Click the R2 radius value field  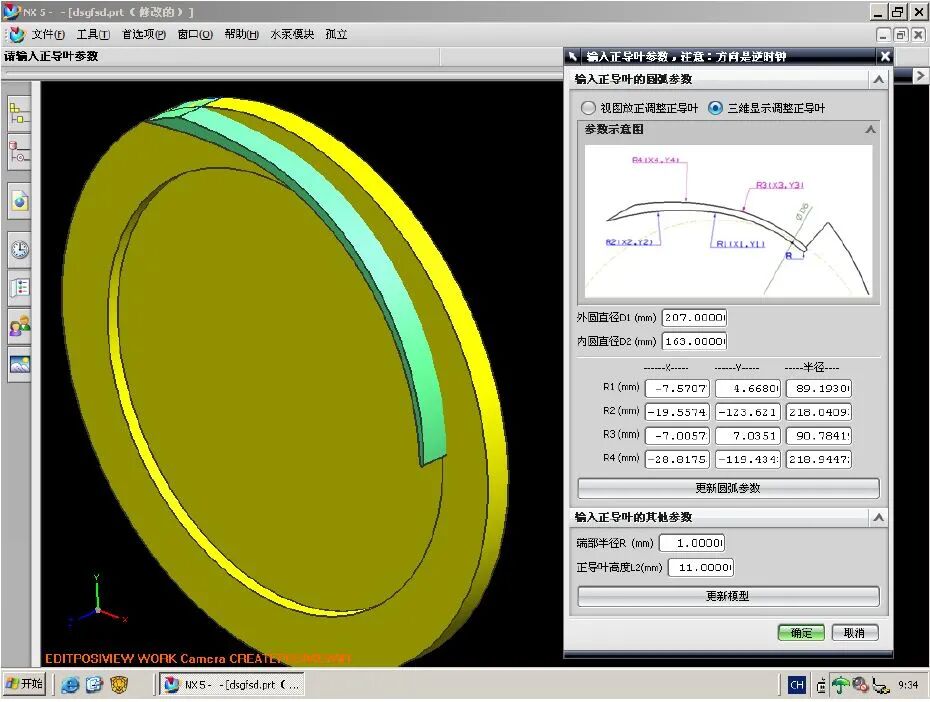(819, 412)
